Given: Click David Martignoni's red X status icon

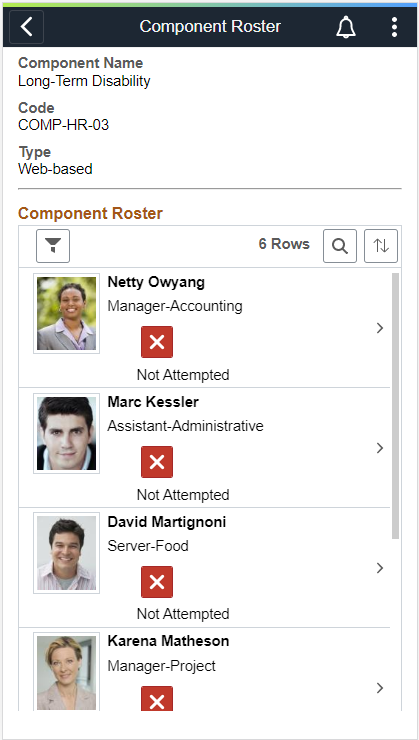Looking at the screenshot, I should tap(157, 582).
